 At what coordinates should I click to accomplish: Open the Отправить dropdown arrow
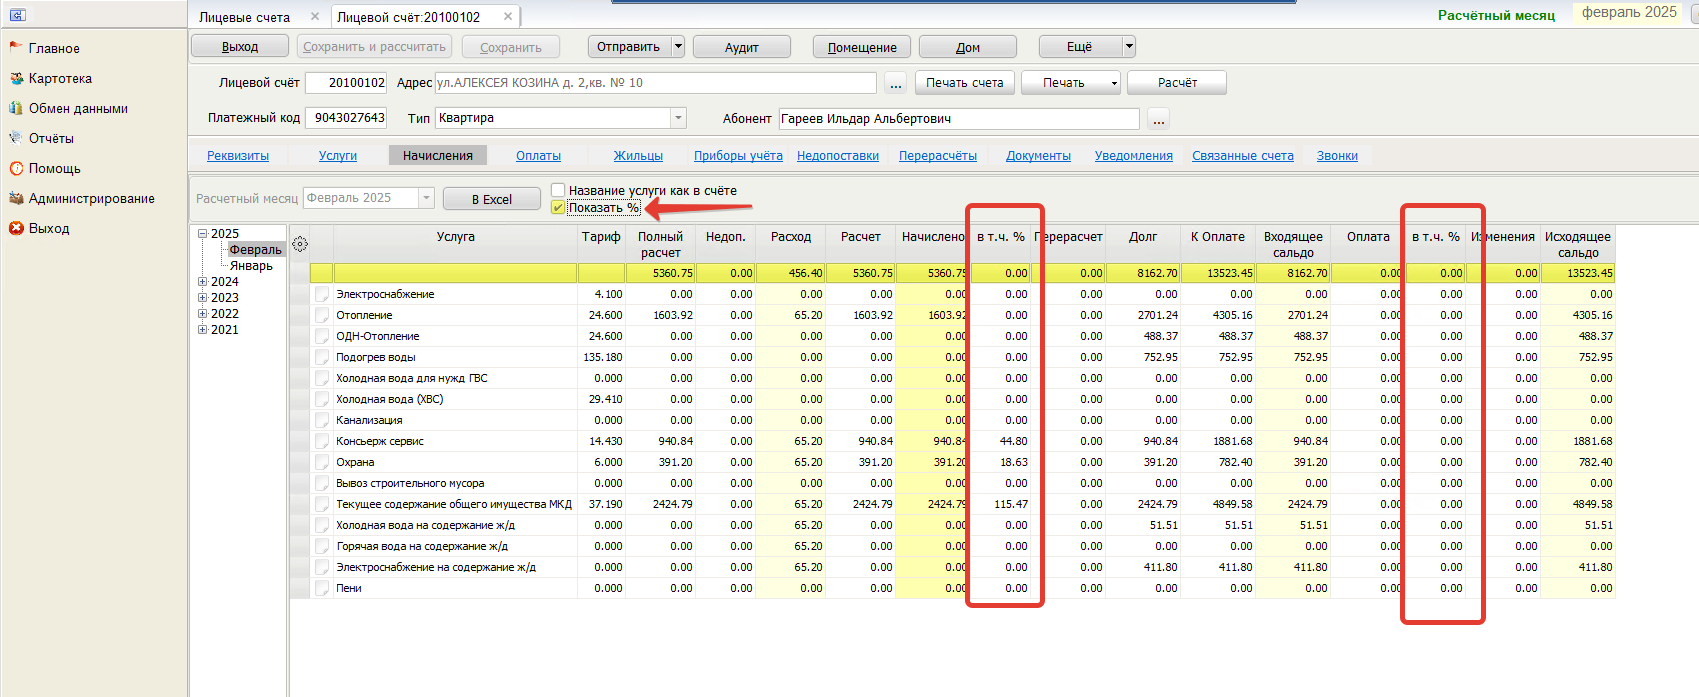[678, 46]
